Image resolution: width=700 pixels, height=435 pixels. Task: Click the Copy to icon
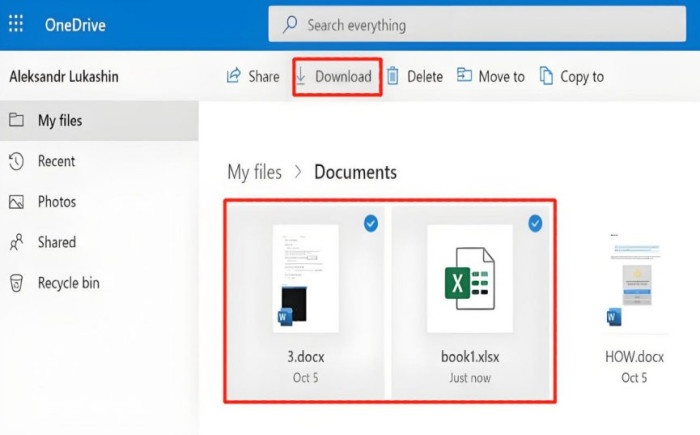pos(546,76)
